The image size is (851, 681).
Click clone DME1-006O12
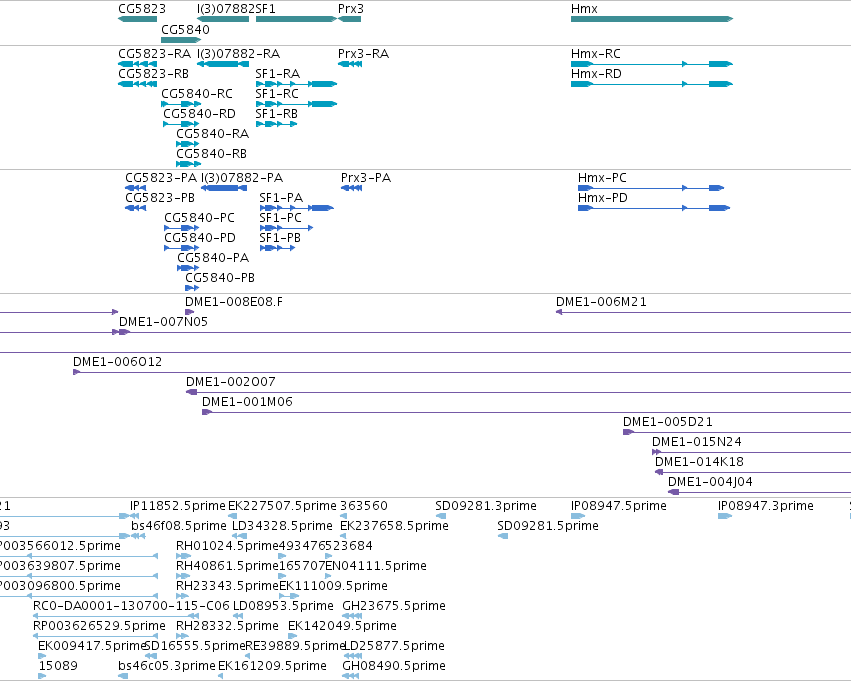462,373
